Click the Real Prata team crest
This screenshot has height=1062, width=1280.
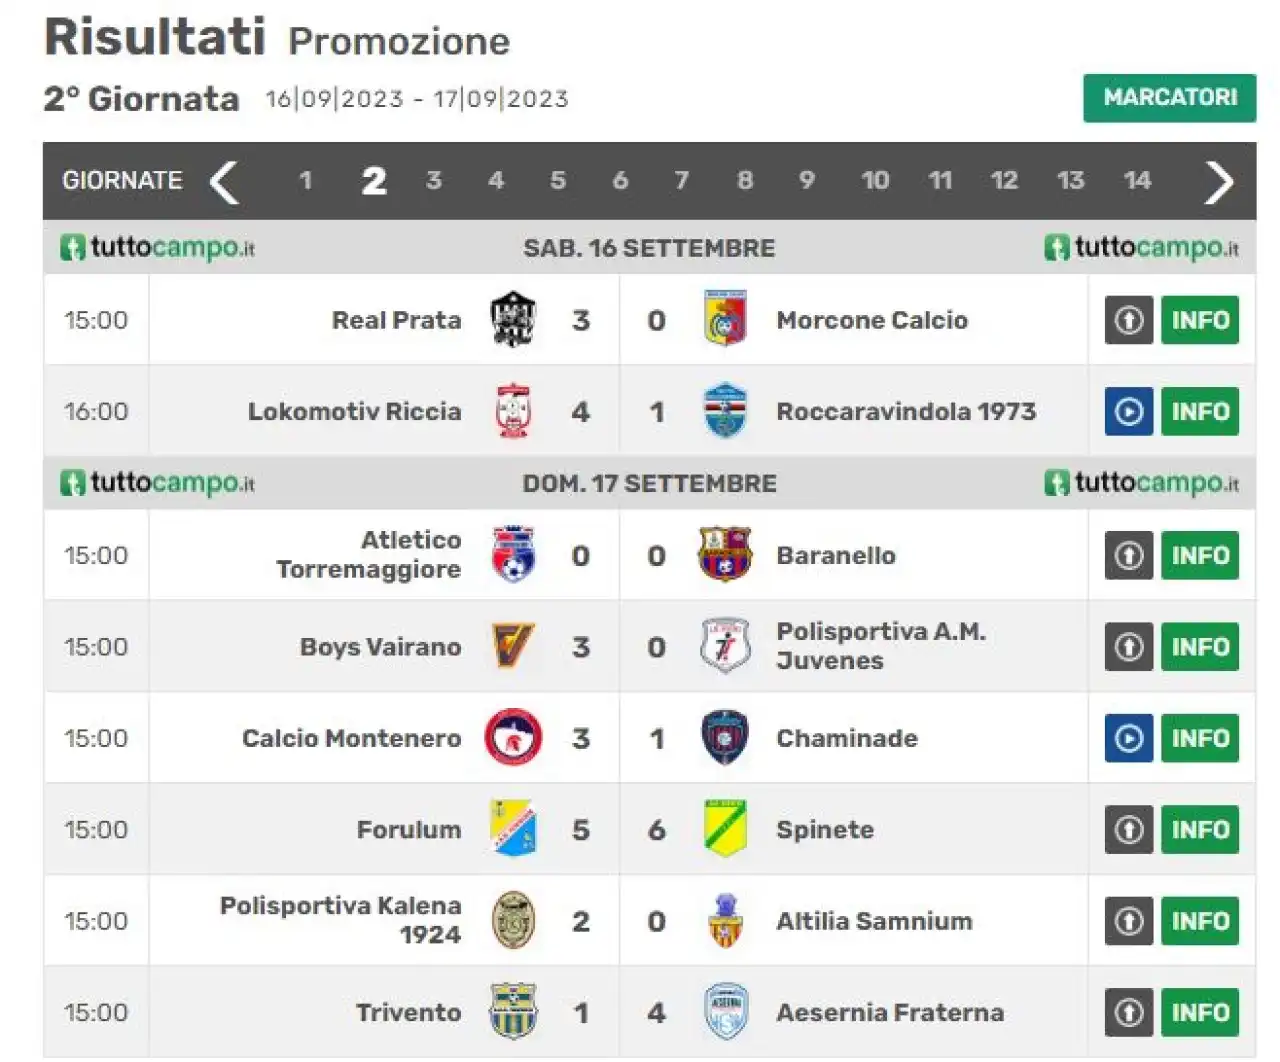pyautogui.click(x=513, y=320)
